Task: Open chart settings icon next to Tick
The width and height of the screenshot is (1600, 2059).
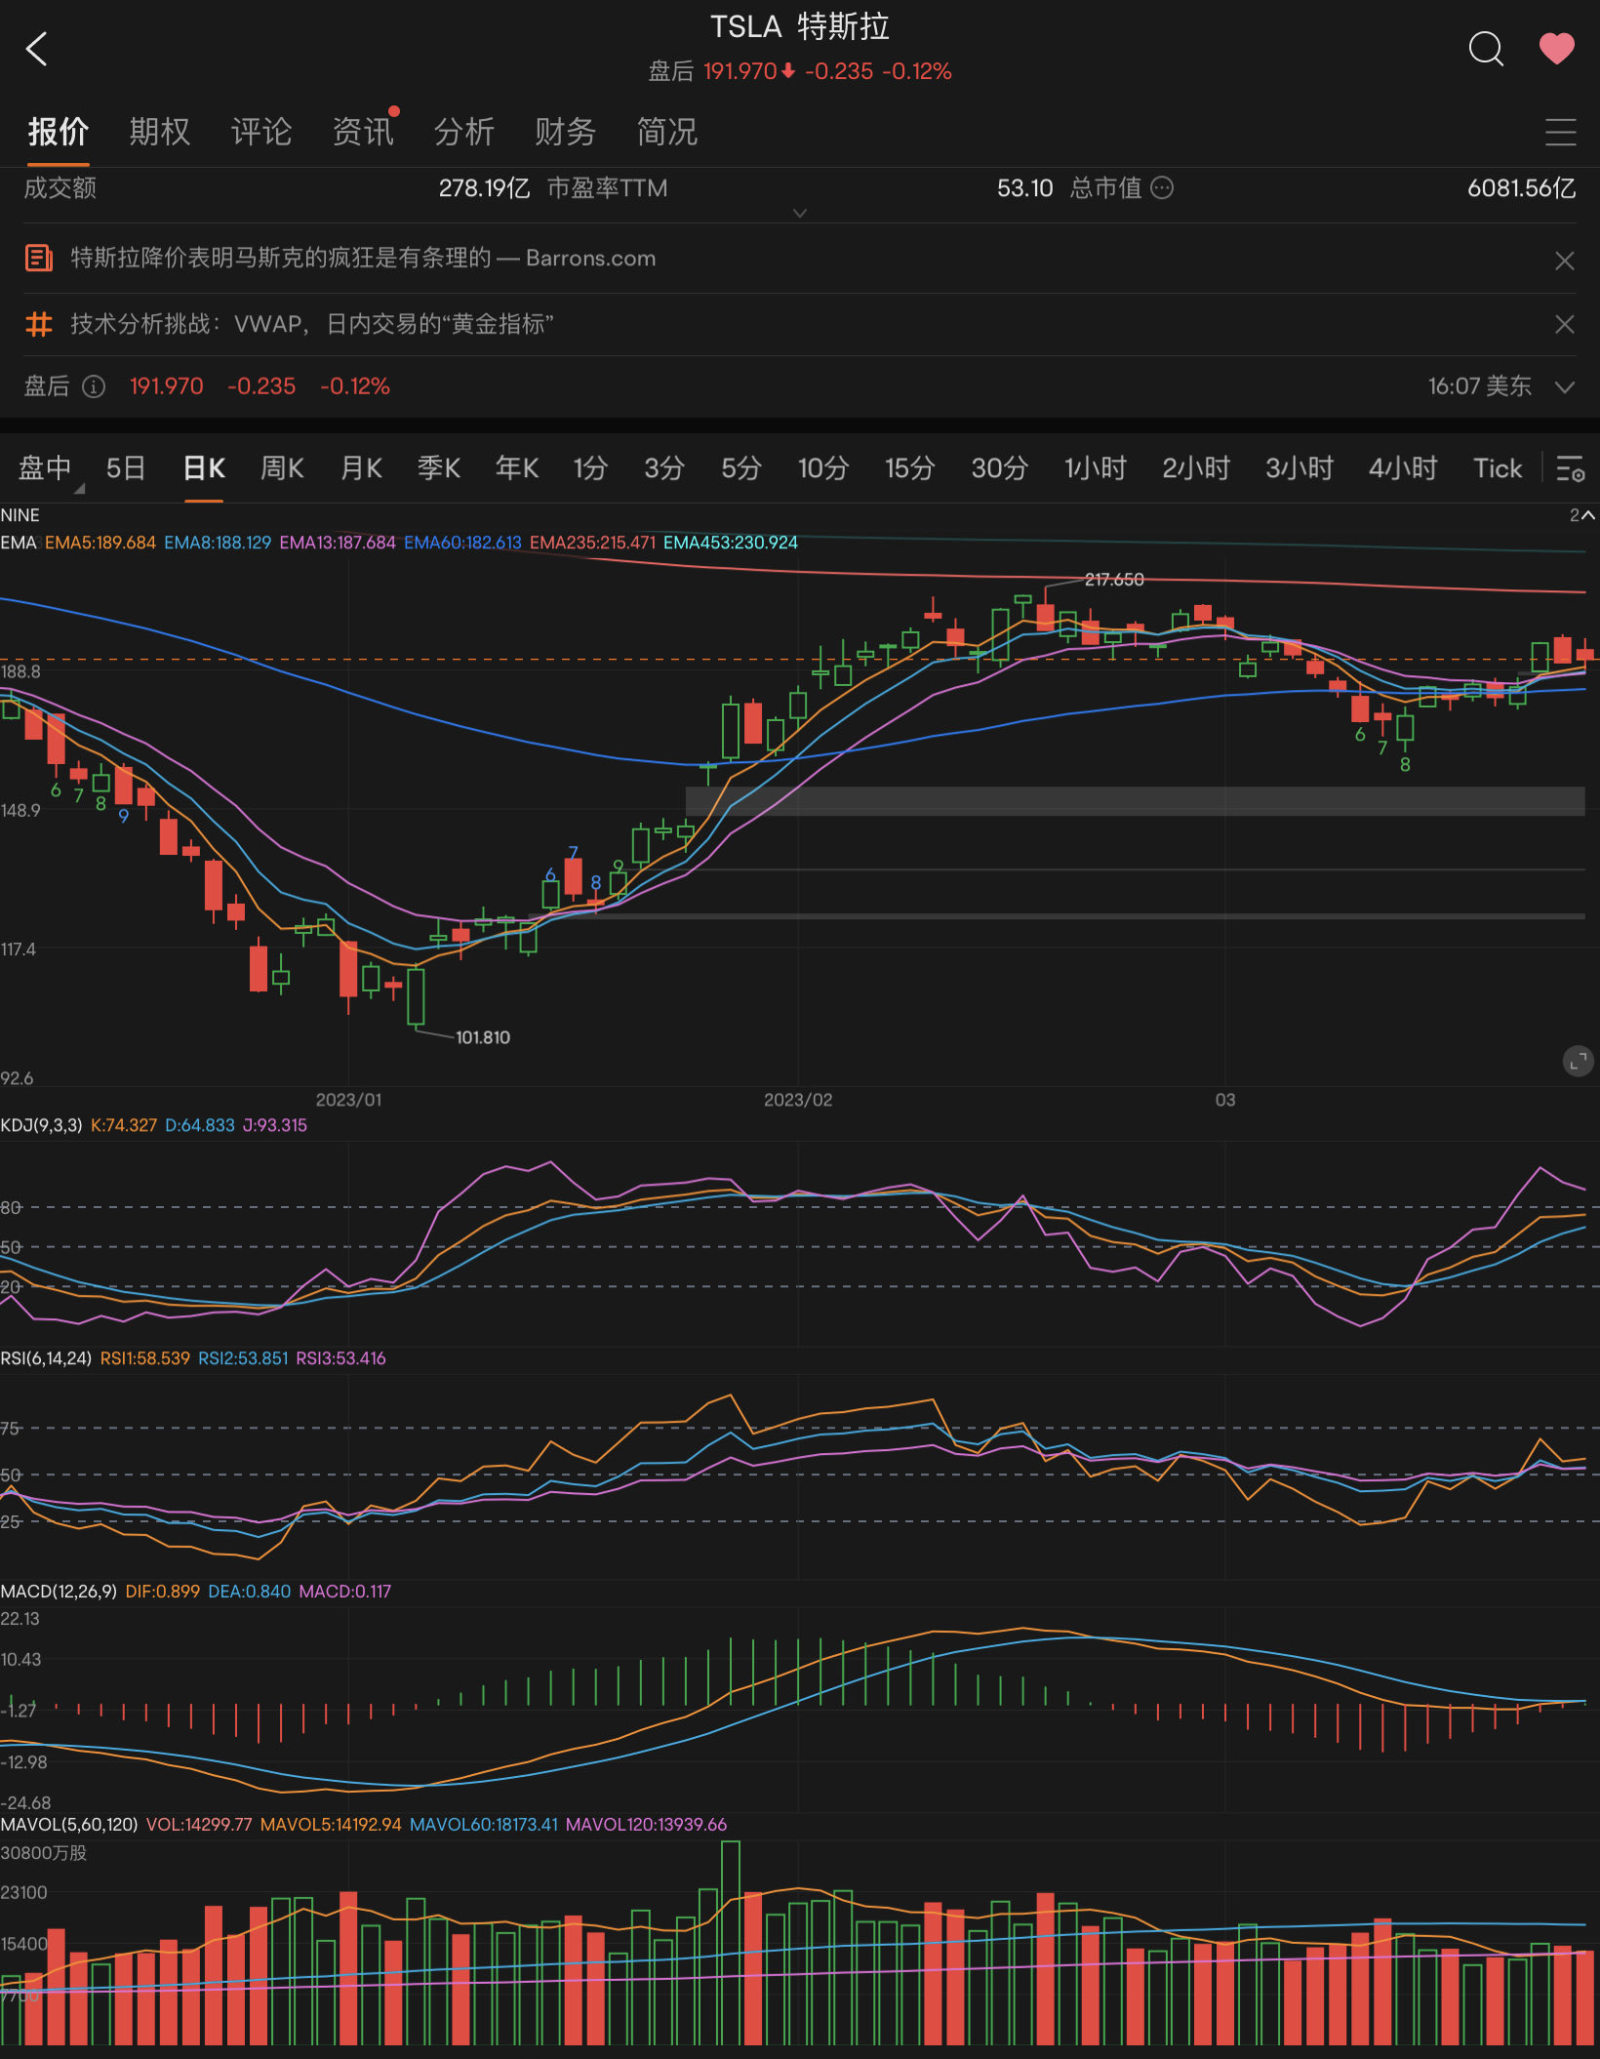Action: tap(1570, 468)
